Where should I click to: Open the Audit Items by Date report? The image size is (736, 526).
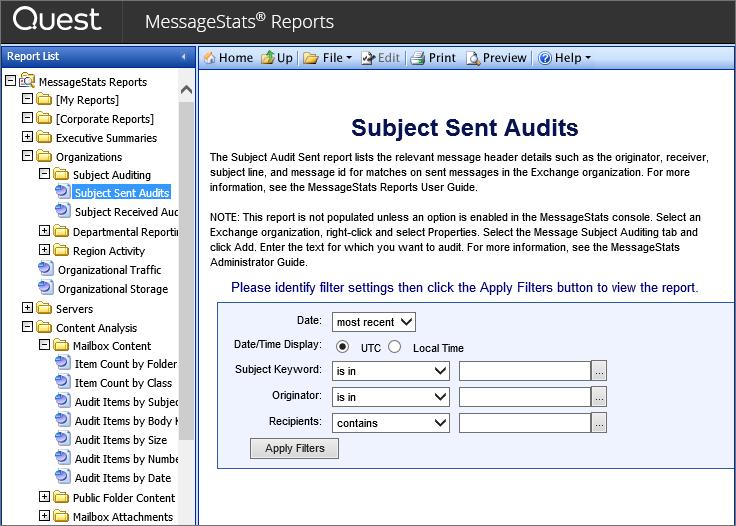coord(123,478)
